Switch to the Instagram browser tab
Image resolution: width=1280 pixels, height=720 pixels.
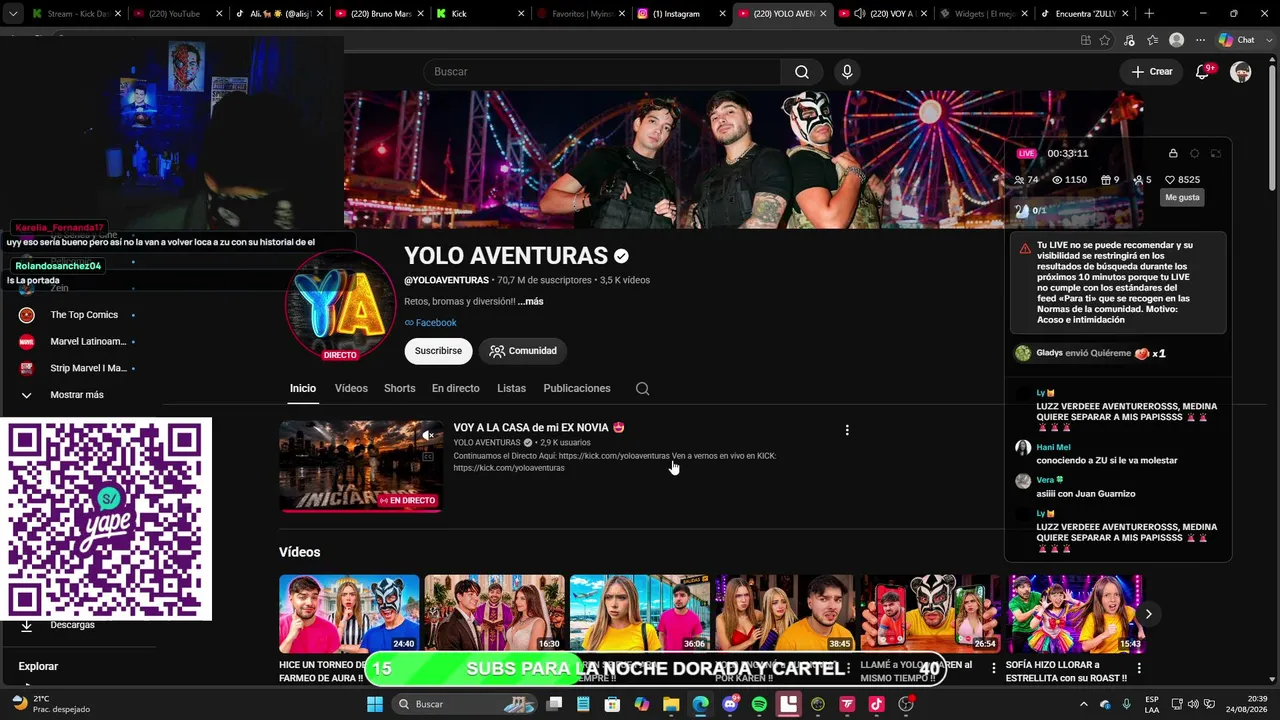click(x=680, y=14)
